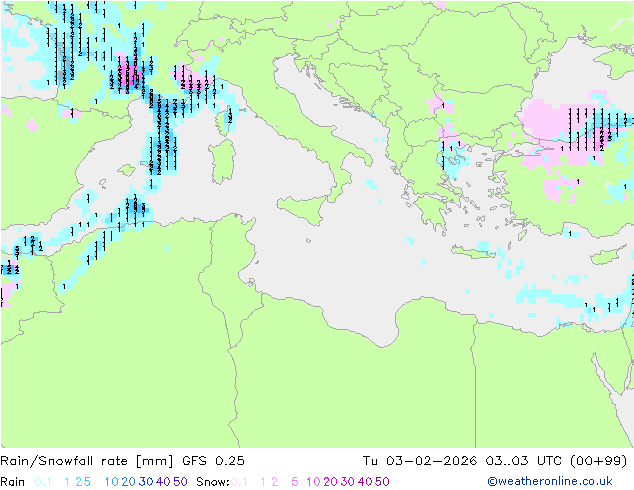Select Snow legend value 10
The width and height of the screenshot is (634, 490).
[x=313, y=482]
